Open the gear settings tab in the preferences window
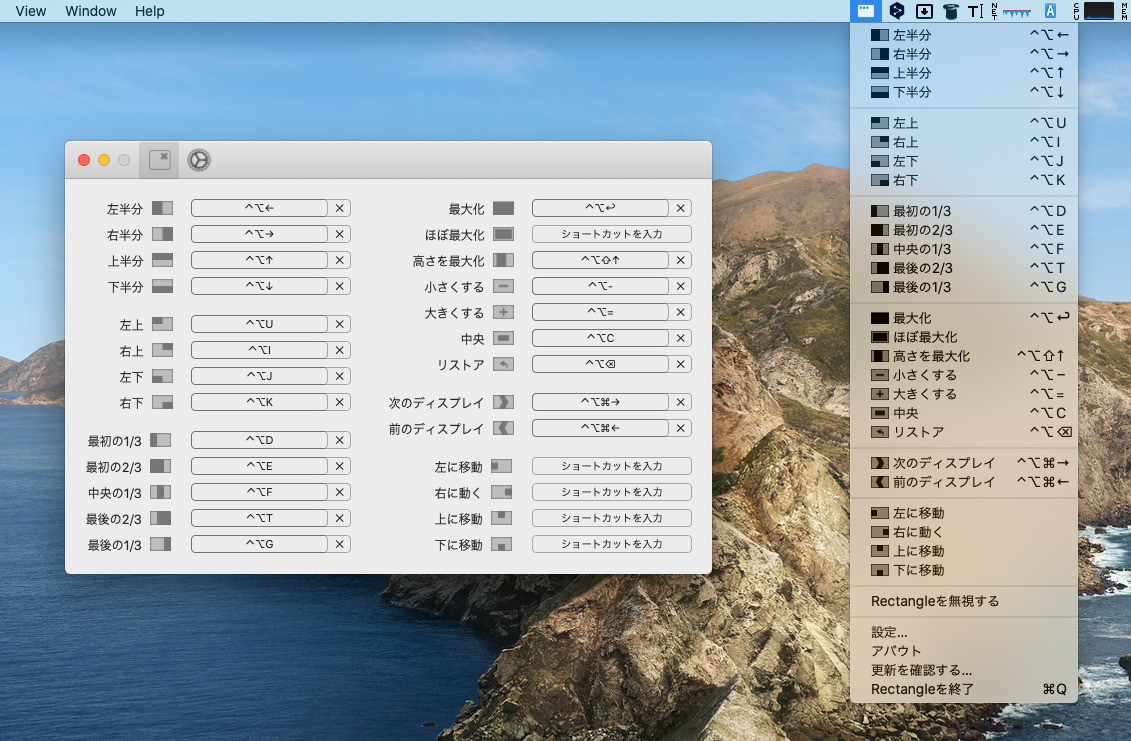 click(199, 160)
